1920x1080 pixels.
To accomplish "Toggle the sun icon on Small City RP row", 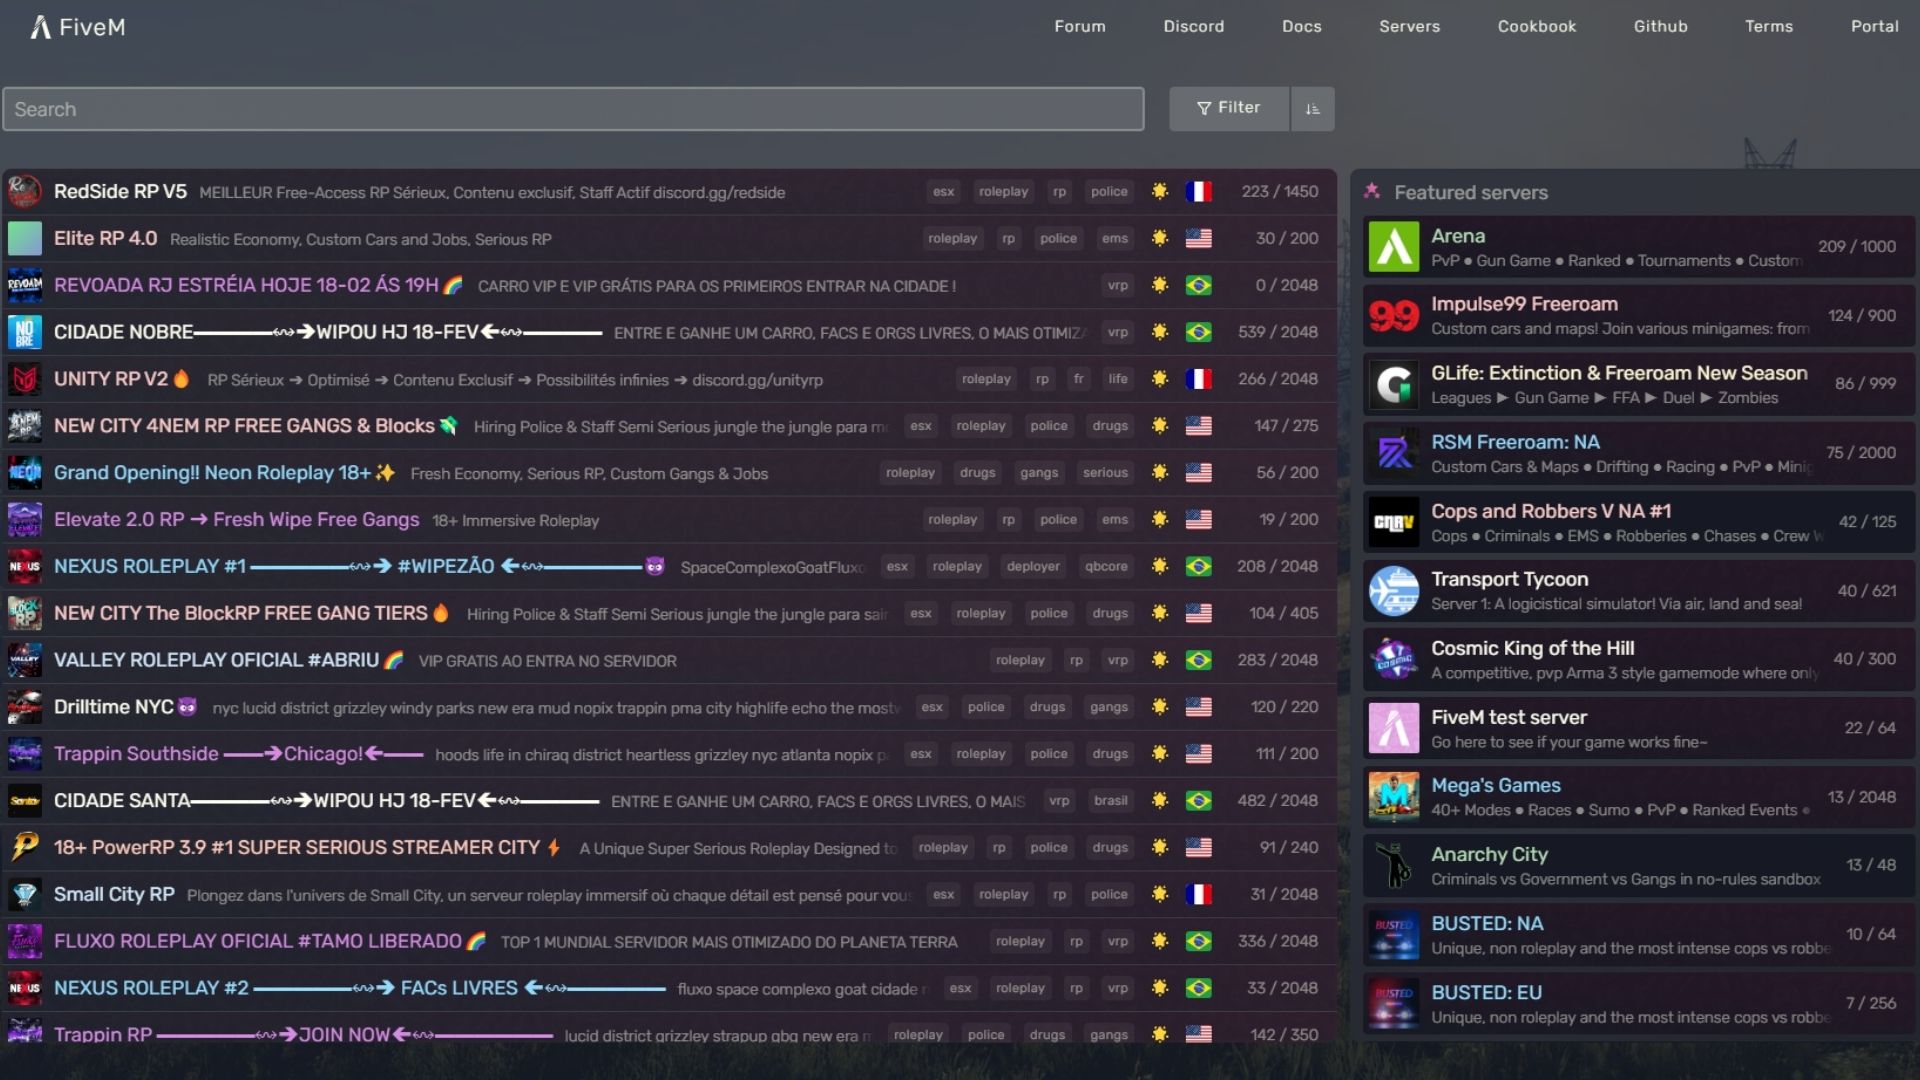I will click(1159, 894).
